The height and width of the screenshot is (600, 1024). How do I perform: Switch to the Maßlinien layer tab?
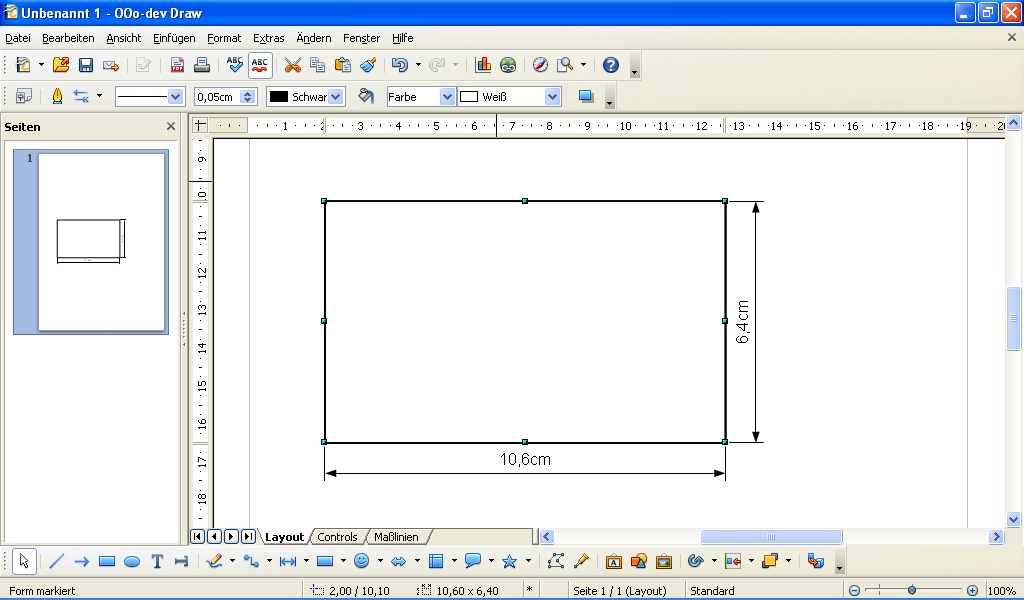(396, 537)
